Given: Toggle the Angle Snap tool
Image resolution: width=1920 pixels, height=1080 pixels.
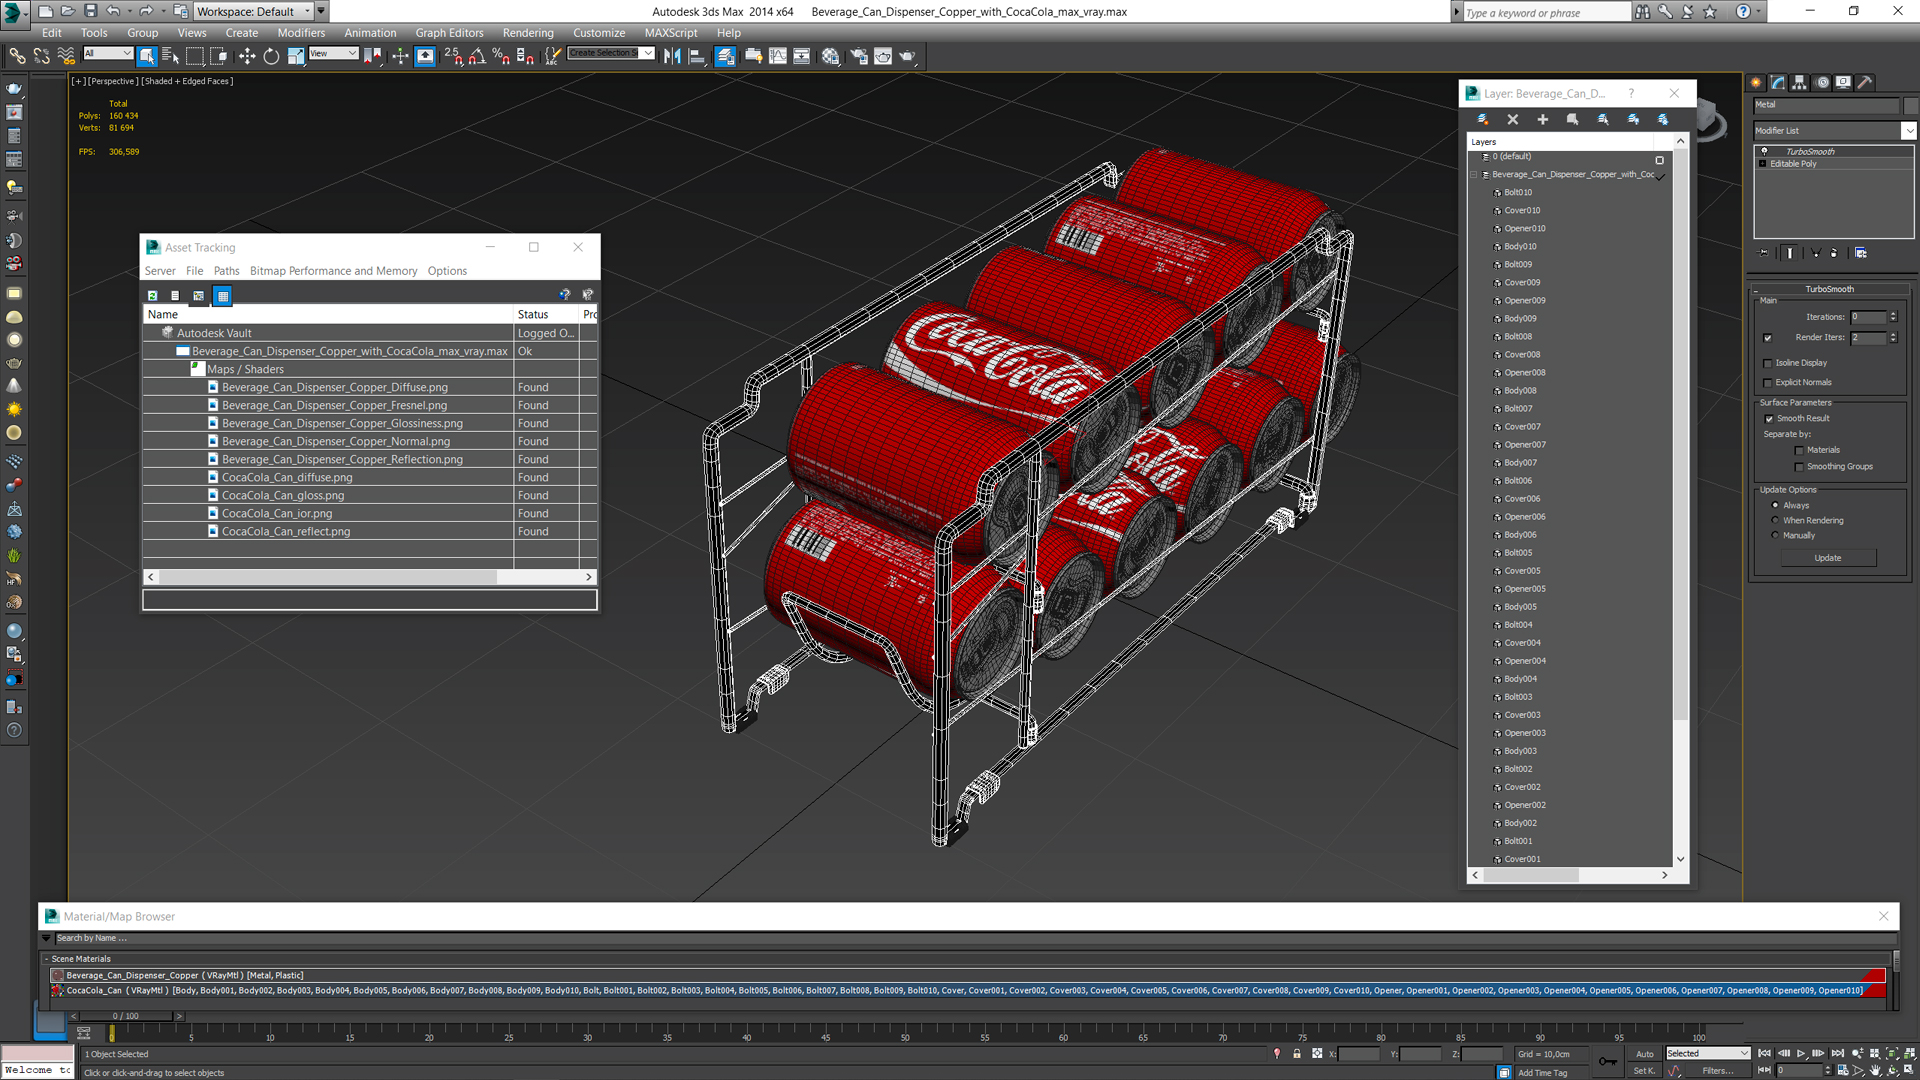Looking at the screenshot, I should point(477,56).
